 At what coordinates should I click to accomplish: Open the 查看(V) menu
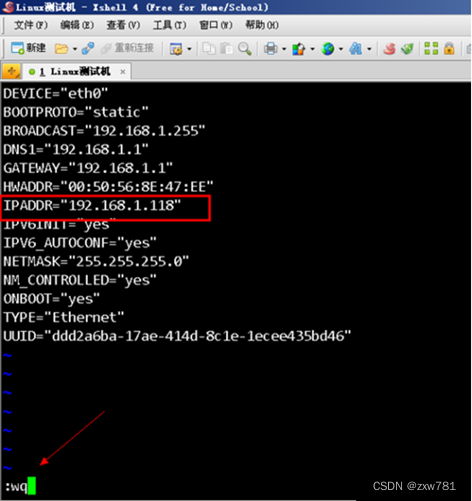tap(123, 25)
